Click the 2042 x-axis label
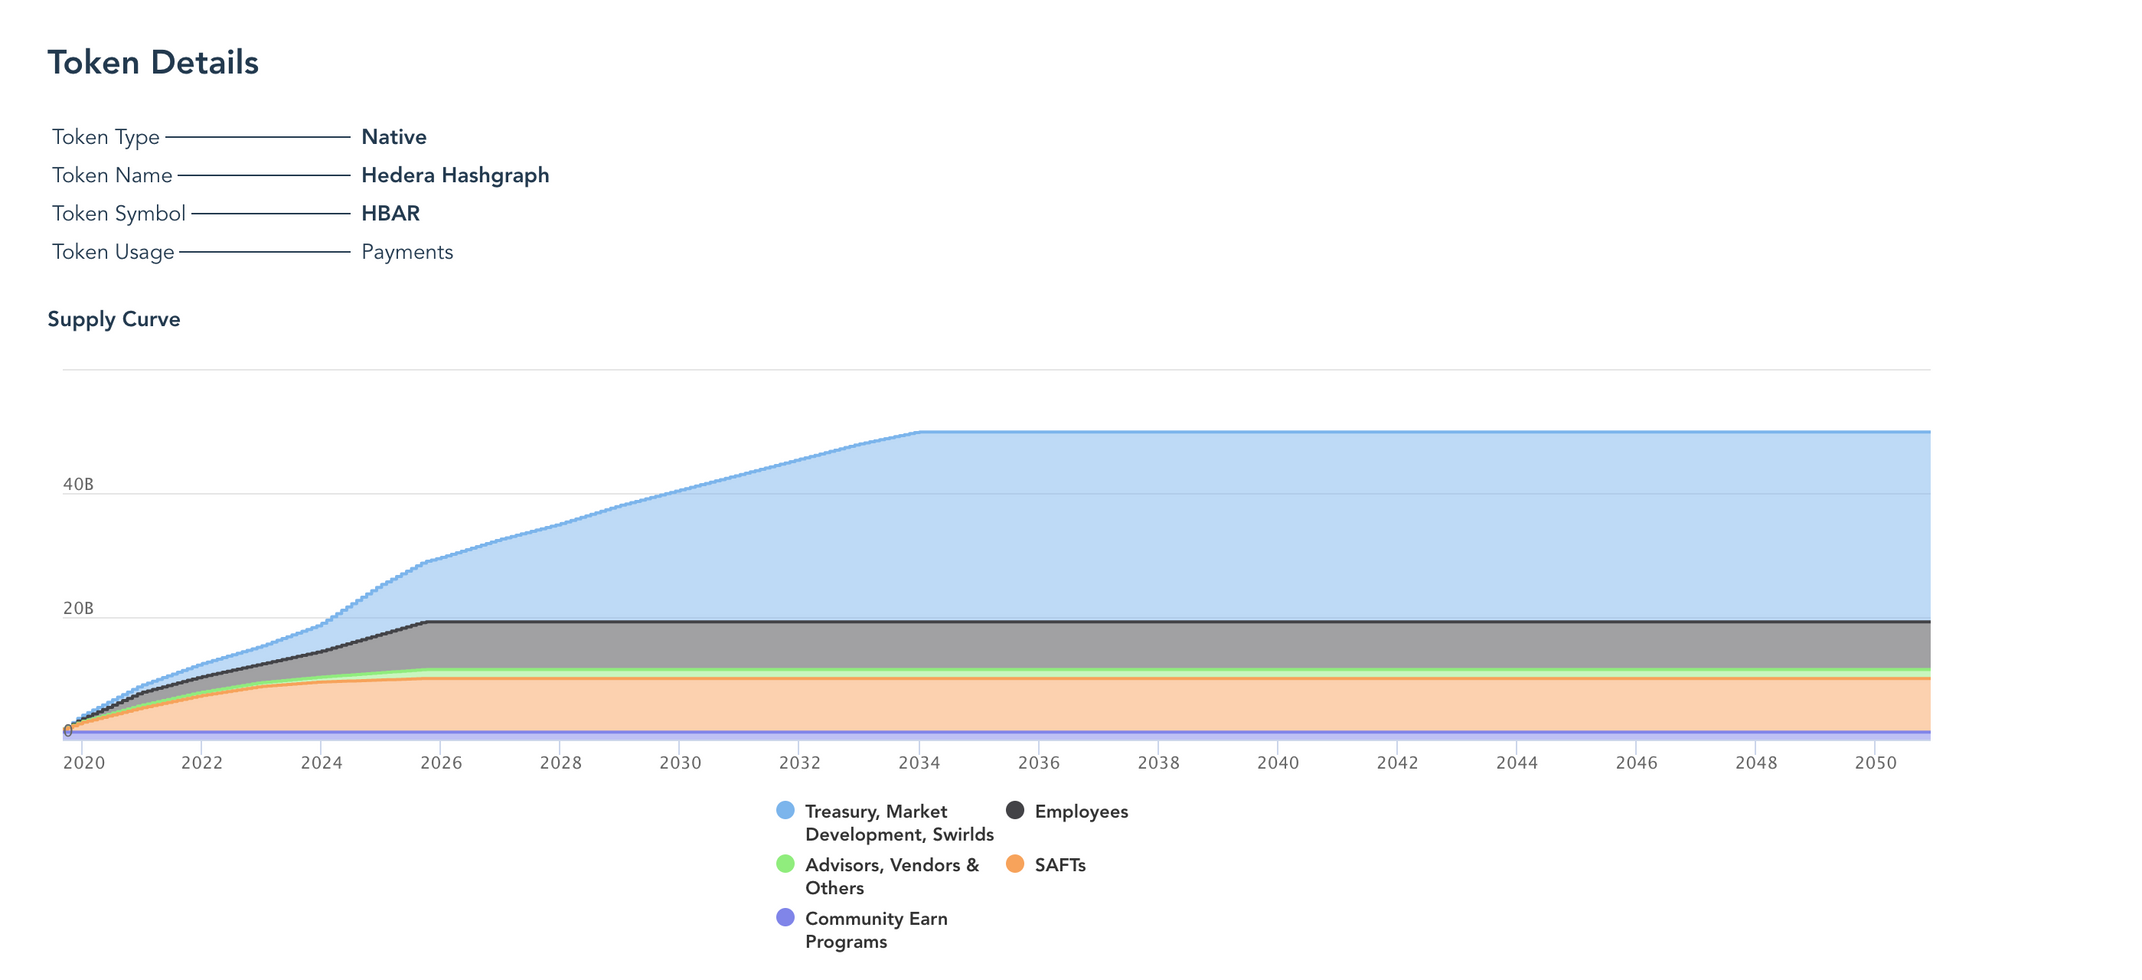Image resolution: width=2142 pixels, height=980 pixels. point(1397,763)
